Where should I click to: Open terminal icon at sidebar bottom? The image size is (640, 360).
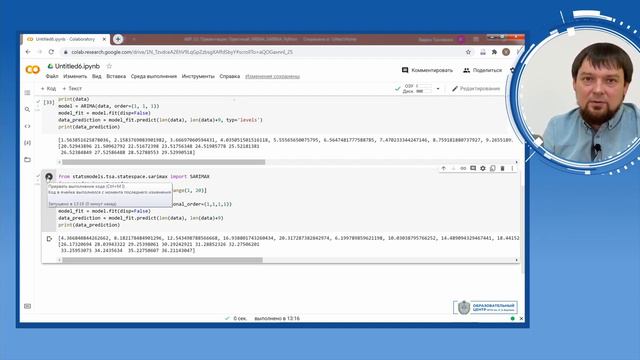pyautogui.click(x=27, y=306)
